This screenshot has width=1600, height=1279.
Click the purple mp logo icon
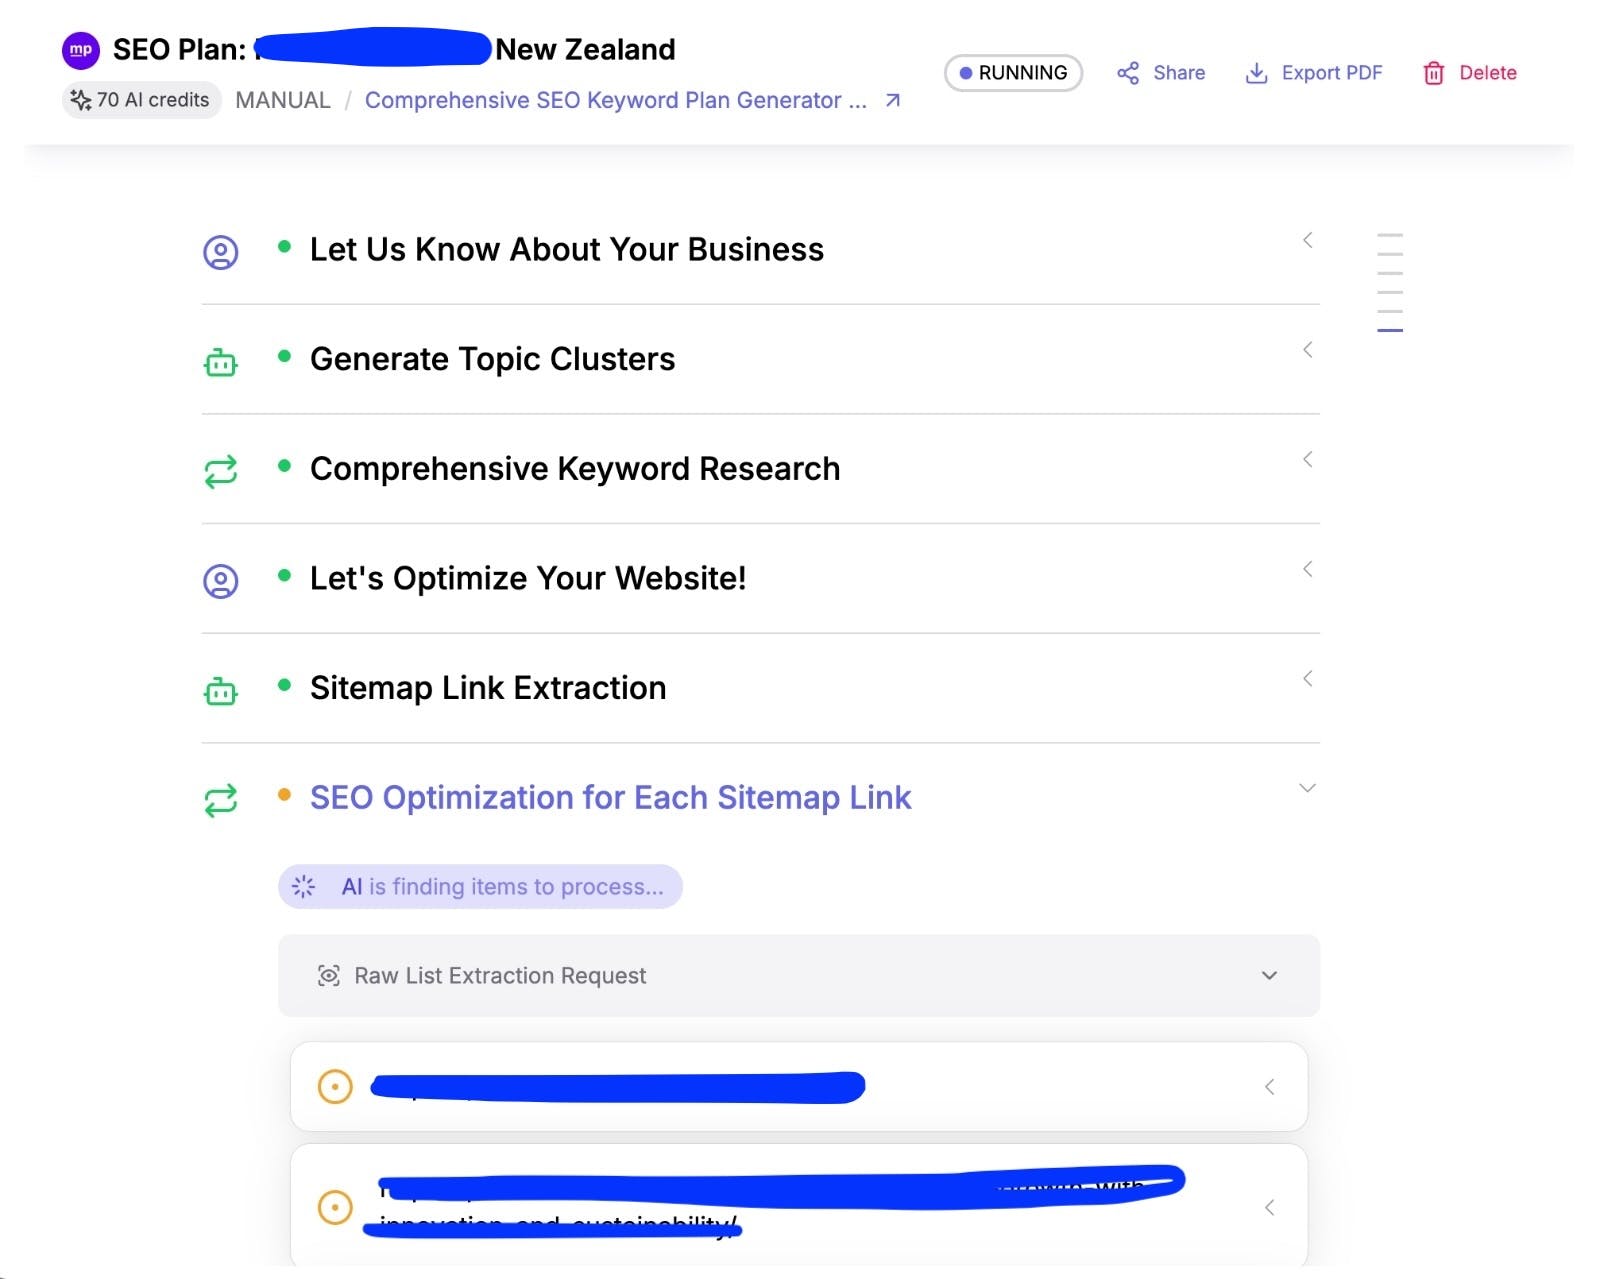pyautogui.click(x=81, y=50)
